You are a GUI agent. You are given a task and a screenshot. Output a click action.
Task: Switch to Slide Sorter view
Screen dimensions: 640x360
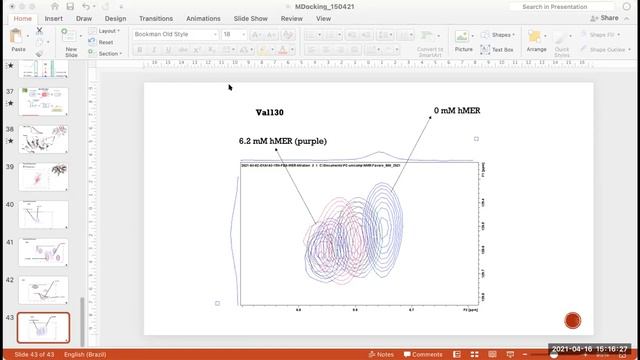click(474, 354)
